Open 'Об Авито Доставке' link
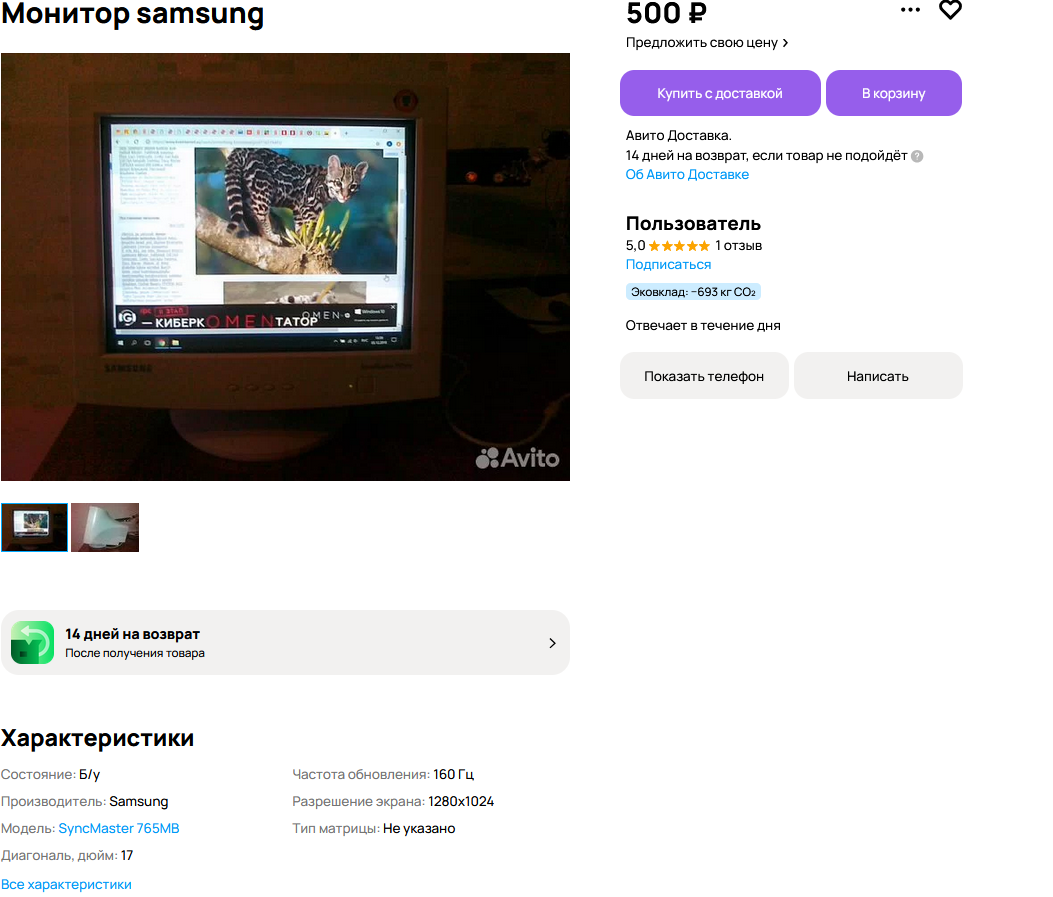This screenshot has width=1053, height=897. tap(687, 175)
